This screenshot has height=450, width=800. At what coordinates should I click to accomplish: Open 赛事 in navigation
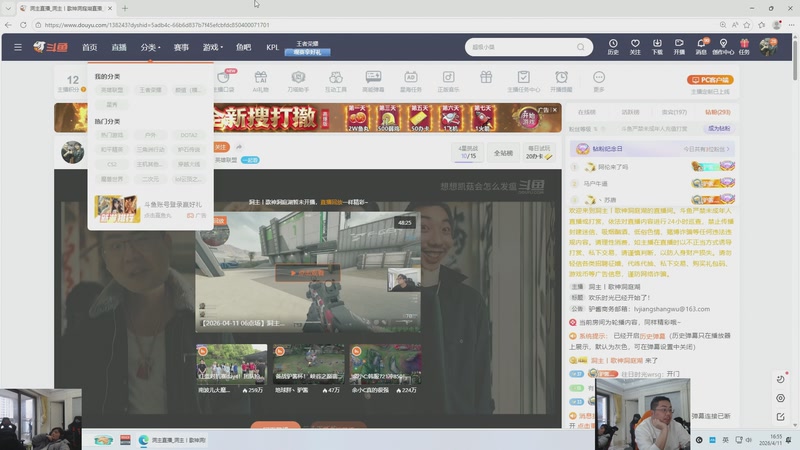[181, 47]
